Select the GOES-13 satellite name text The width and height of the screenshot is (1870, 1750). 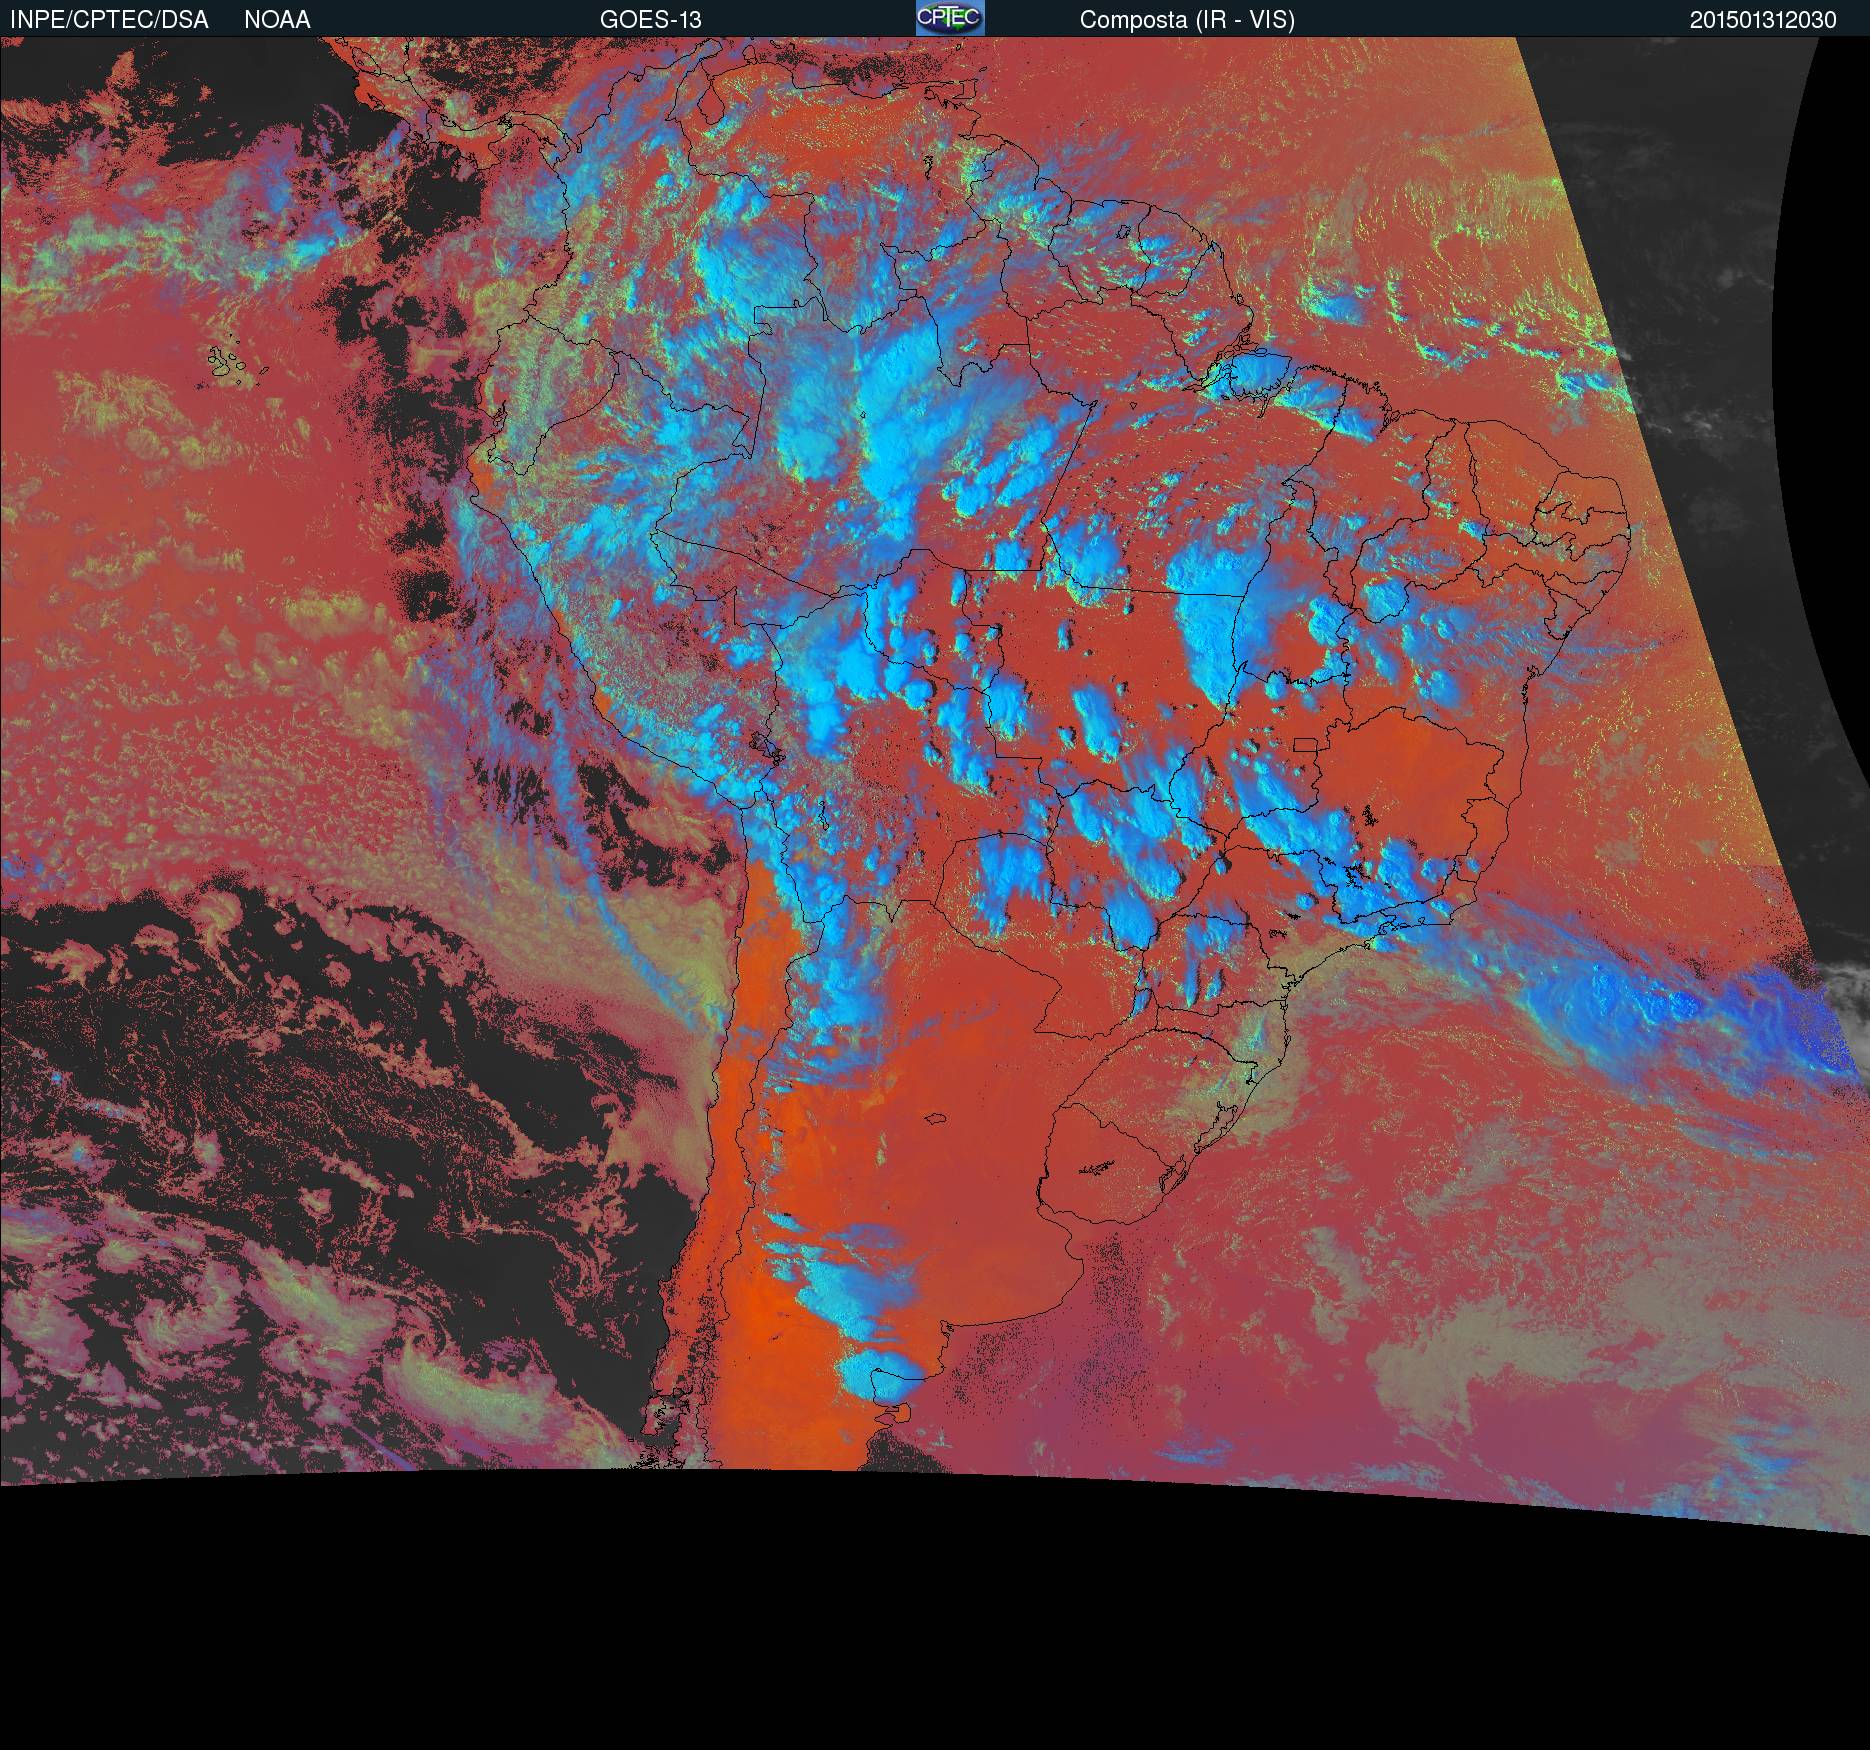[x=650, y=19]
